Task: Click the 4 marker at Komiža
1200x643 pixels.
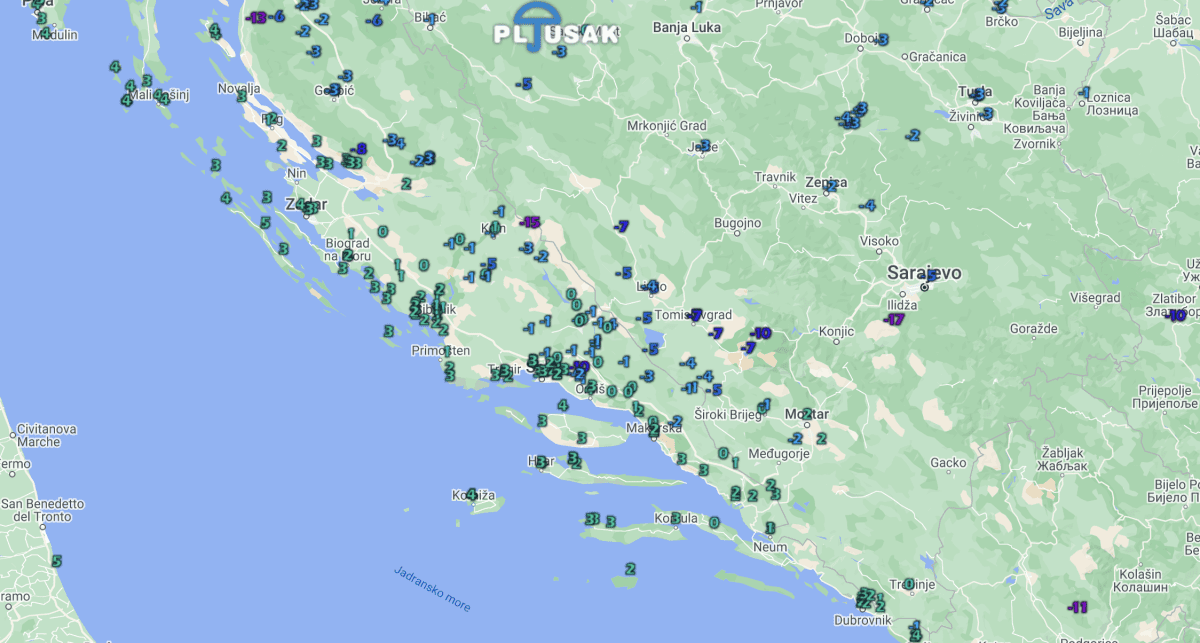Action: pyautogui.click(x=471, y=494)
